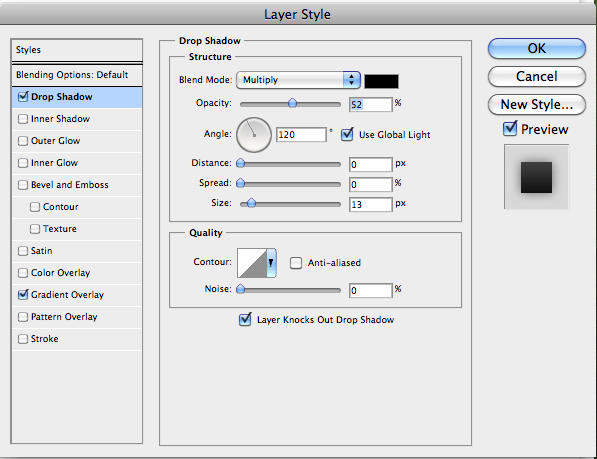Select the Gradient Overlay label
The width and height of the screenshot is (597, 459).
[x=67, y=295]
